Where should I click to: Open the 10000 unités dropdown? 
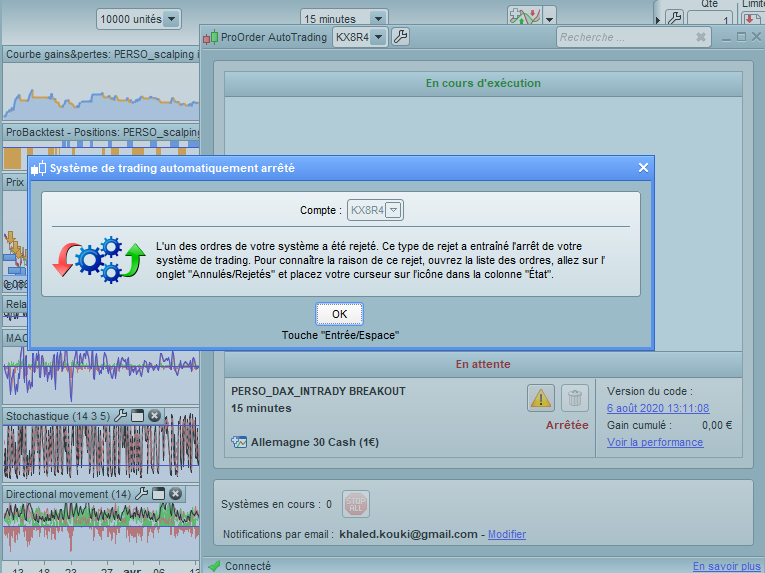click(139, 19)
